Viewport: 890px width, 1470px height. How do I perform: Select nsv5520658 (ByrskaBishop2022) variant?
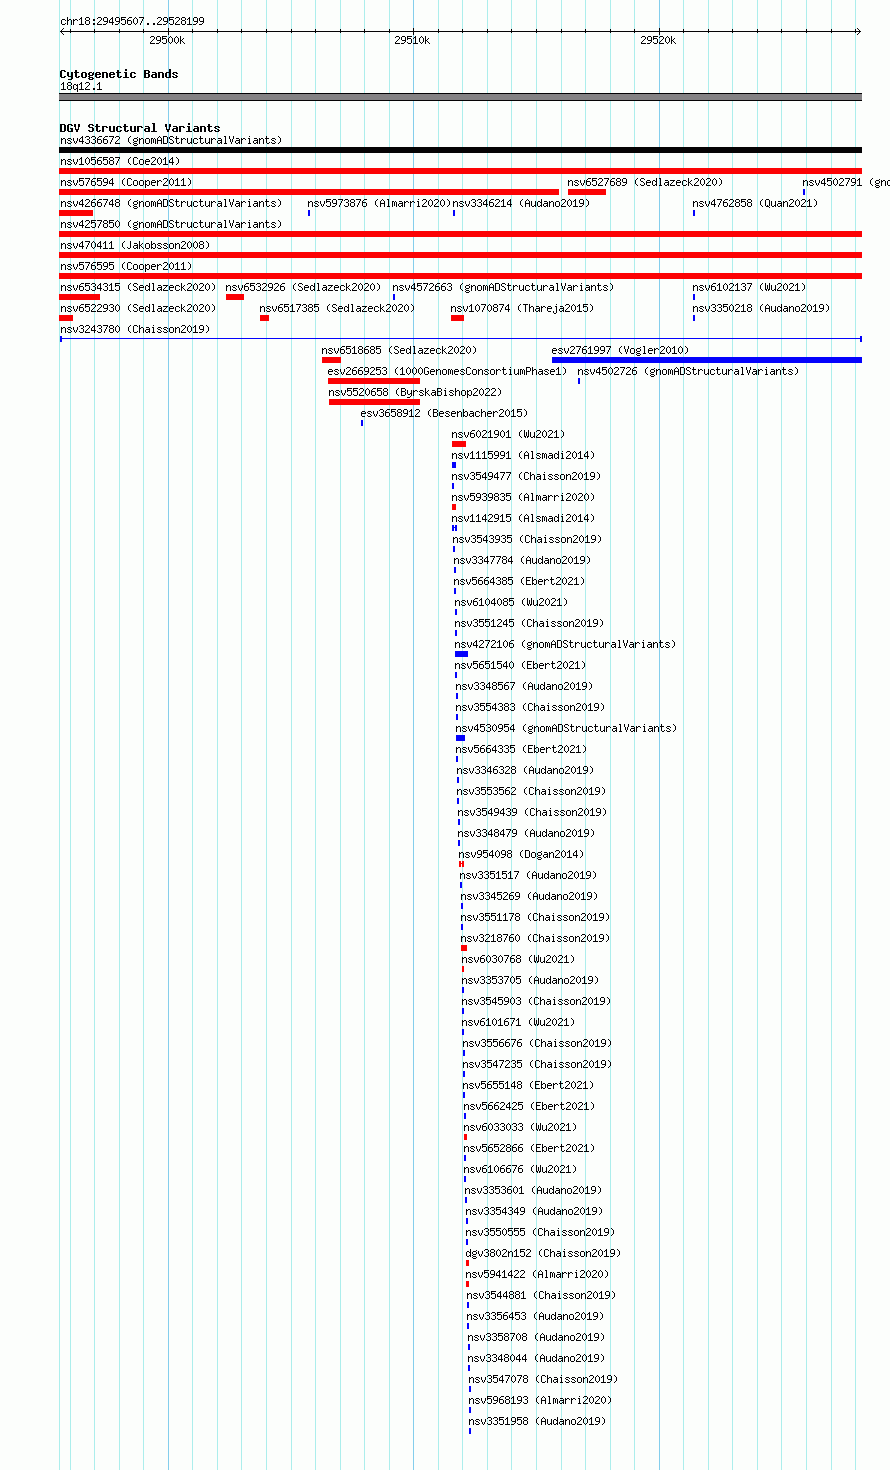[415, 392]
